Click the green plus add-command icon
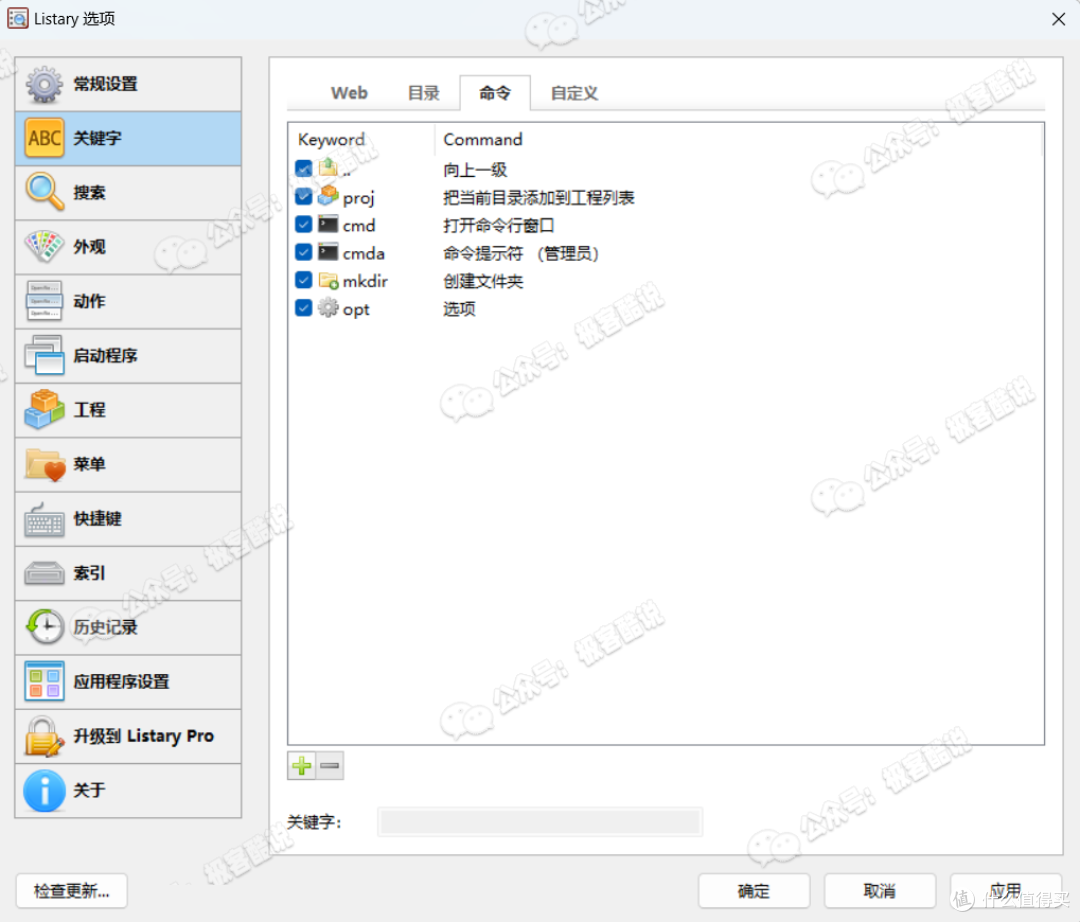Image resolution: width=1080 pixels, height=922 pixels. [x=302, y=766]
